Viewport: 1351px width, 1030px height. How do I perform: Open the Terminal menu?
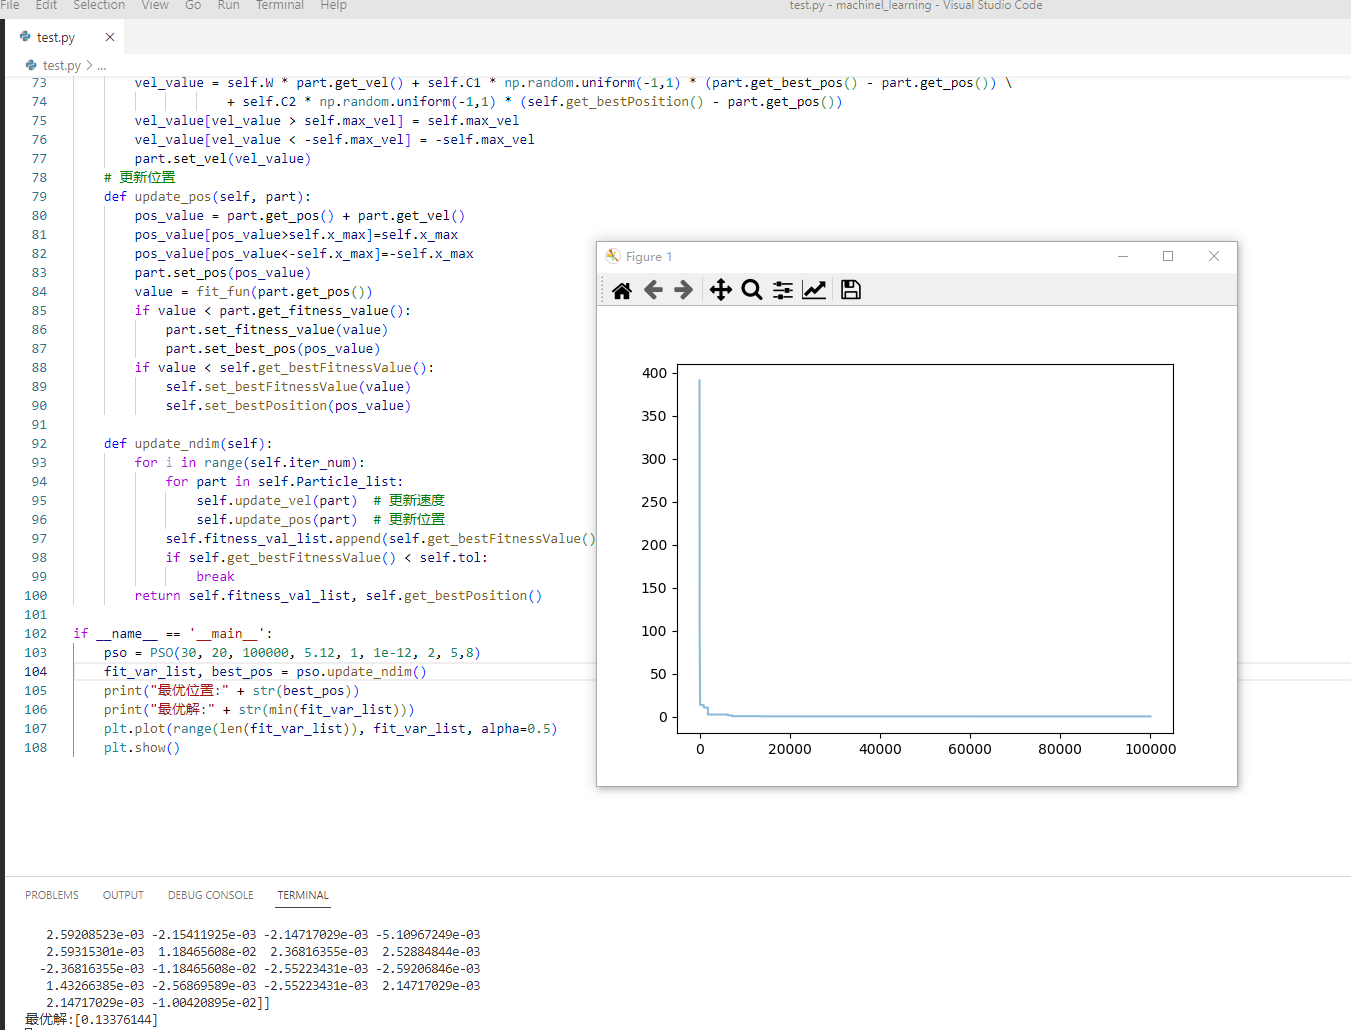280,6
